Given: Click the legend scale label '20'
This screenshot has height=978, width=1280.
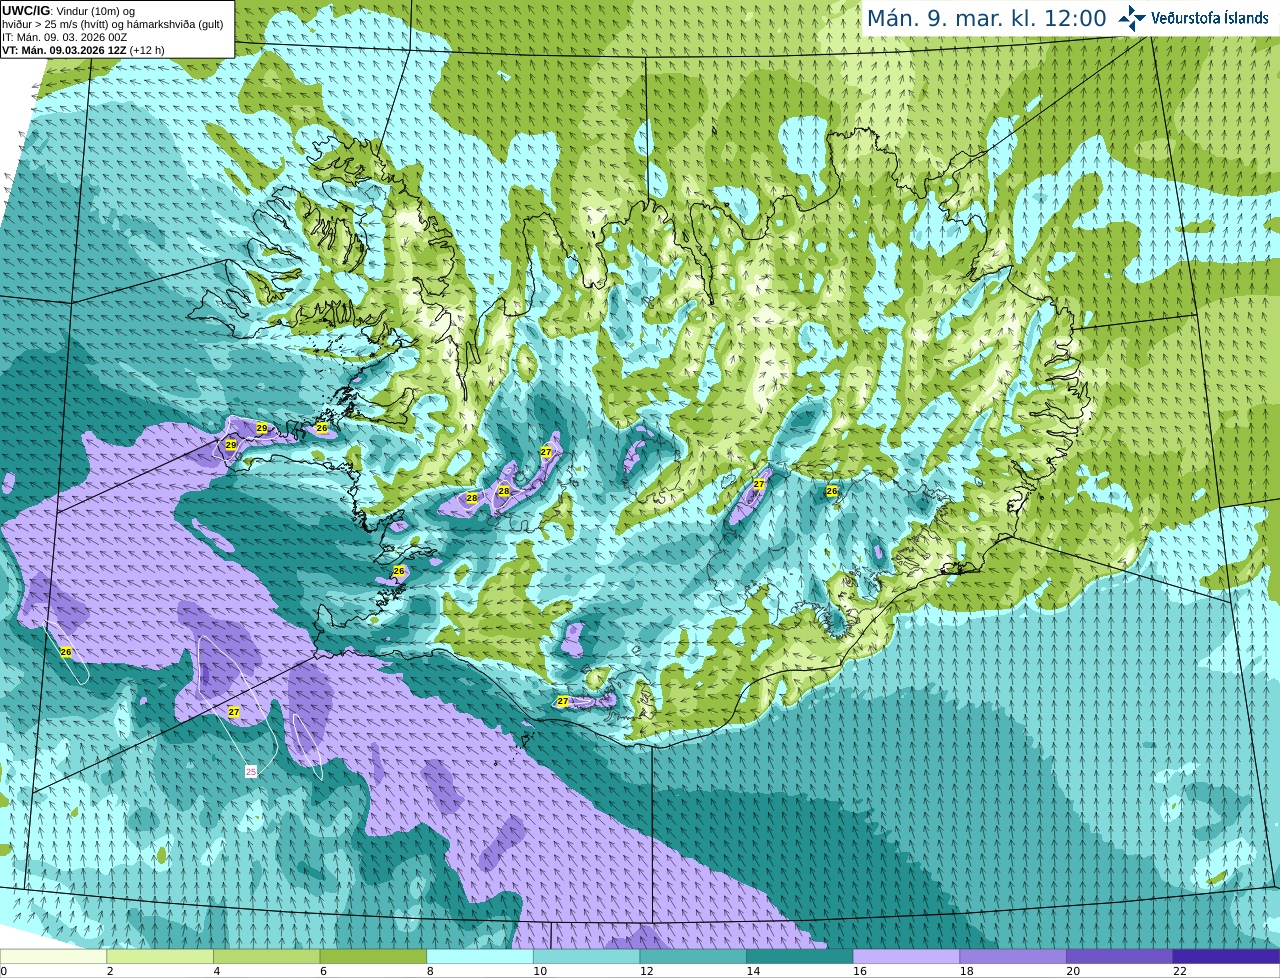Looking at the screenshot, I should [x=1073, y=971].
